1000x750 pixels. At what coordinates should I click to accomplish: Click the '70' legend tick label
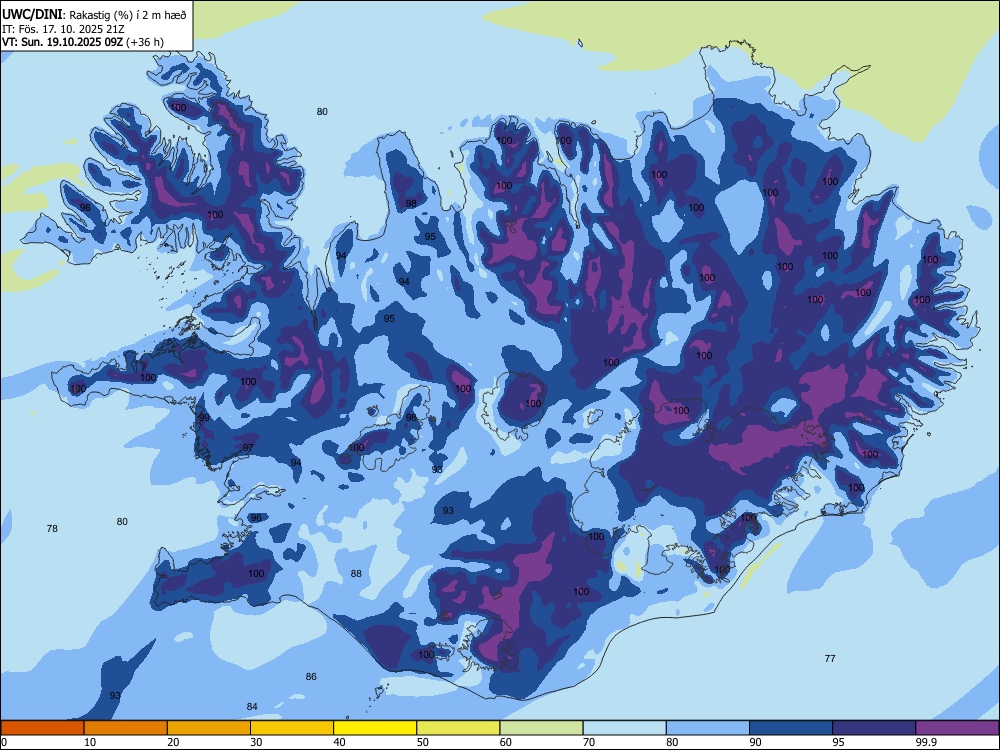589,742
